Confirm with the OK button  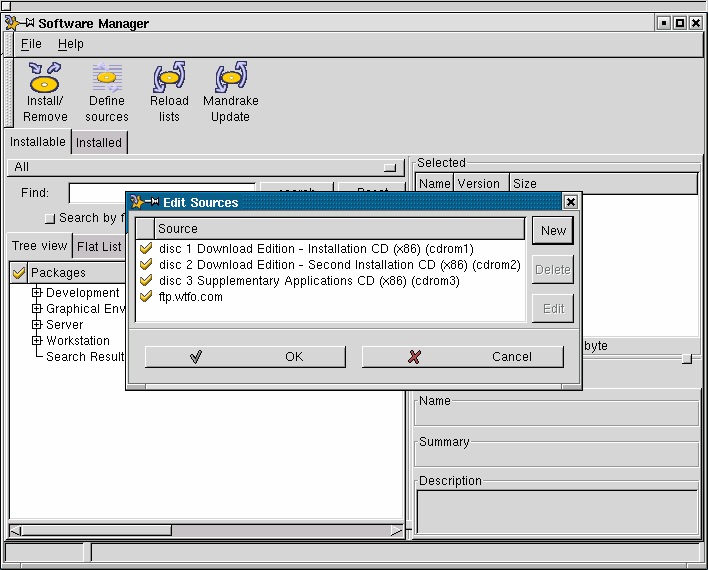[x=245, y=357]
